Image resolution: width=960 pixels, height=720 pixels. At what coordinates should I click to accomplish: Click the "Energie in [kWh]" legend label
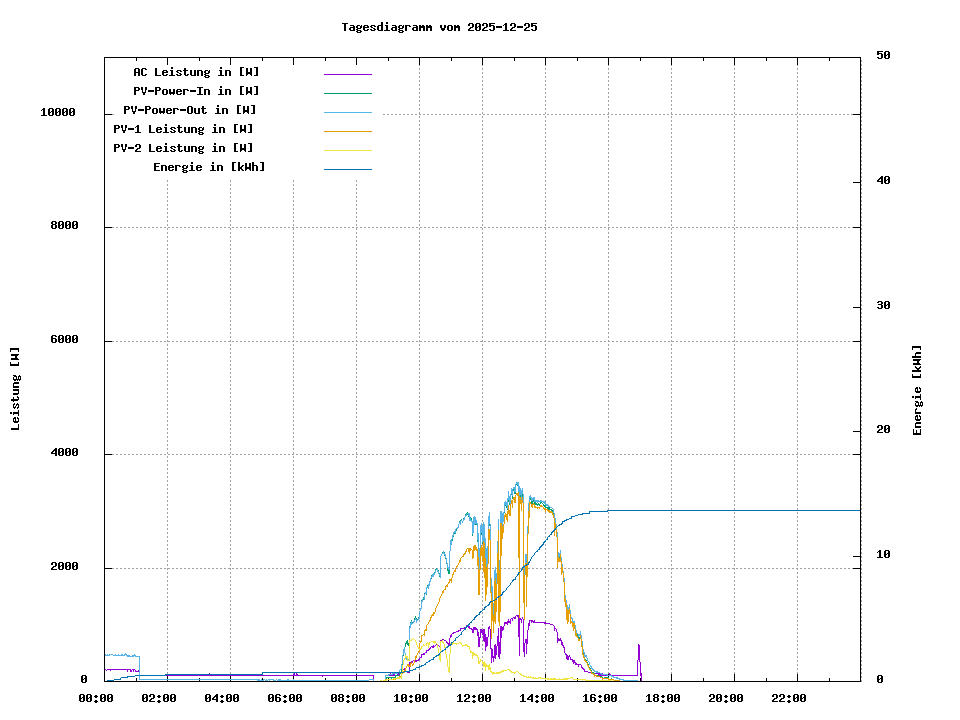[209, 167]
